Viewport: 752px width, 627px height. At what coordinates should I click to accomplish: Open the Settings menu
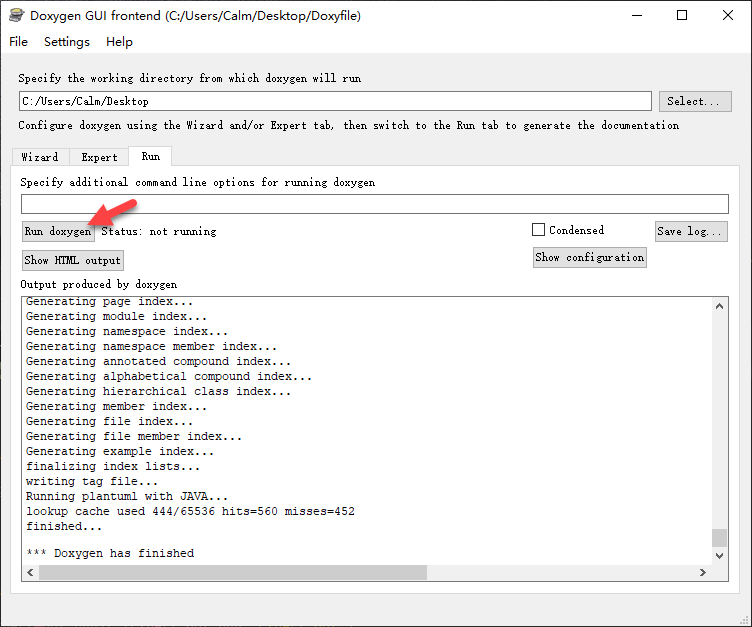pos(67,42)
